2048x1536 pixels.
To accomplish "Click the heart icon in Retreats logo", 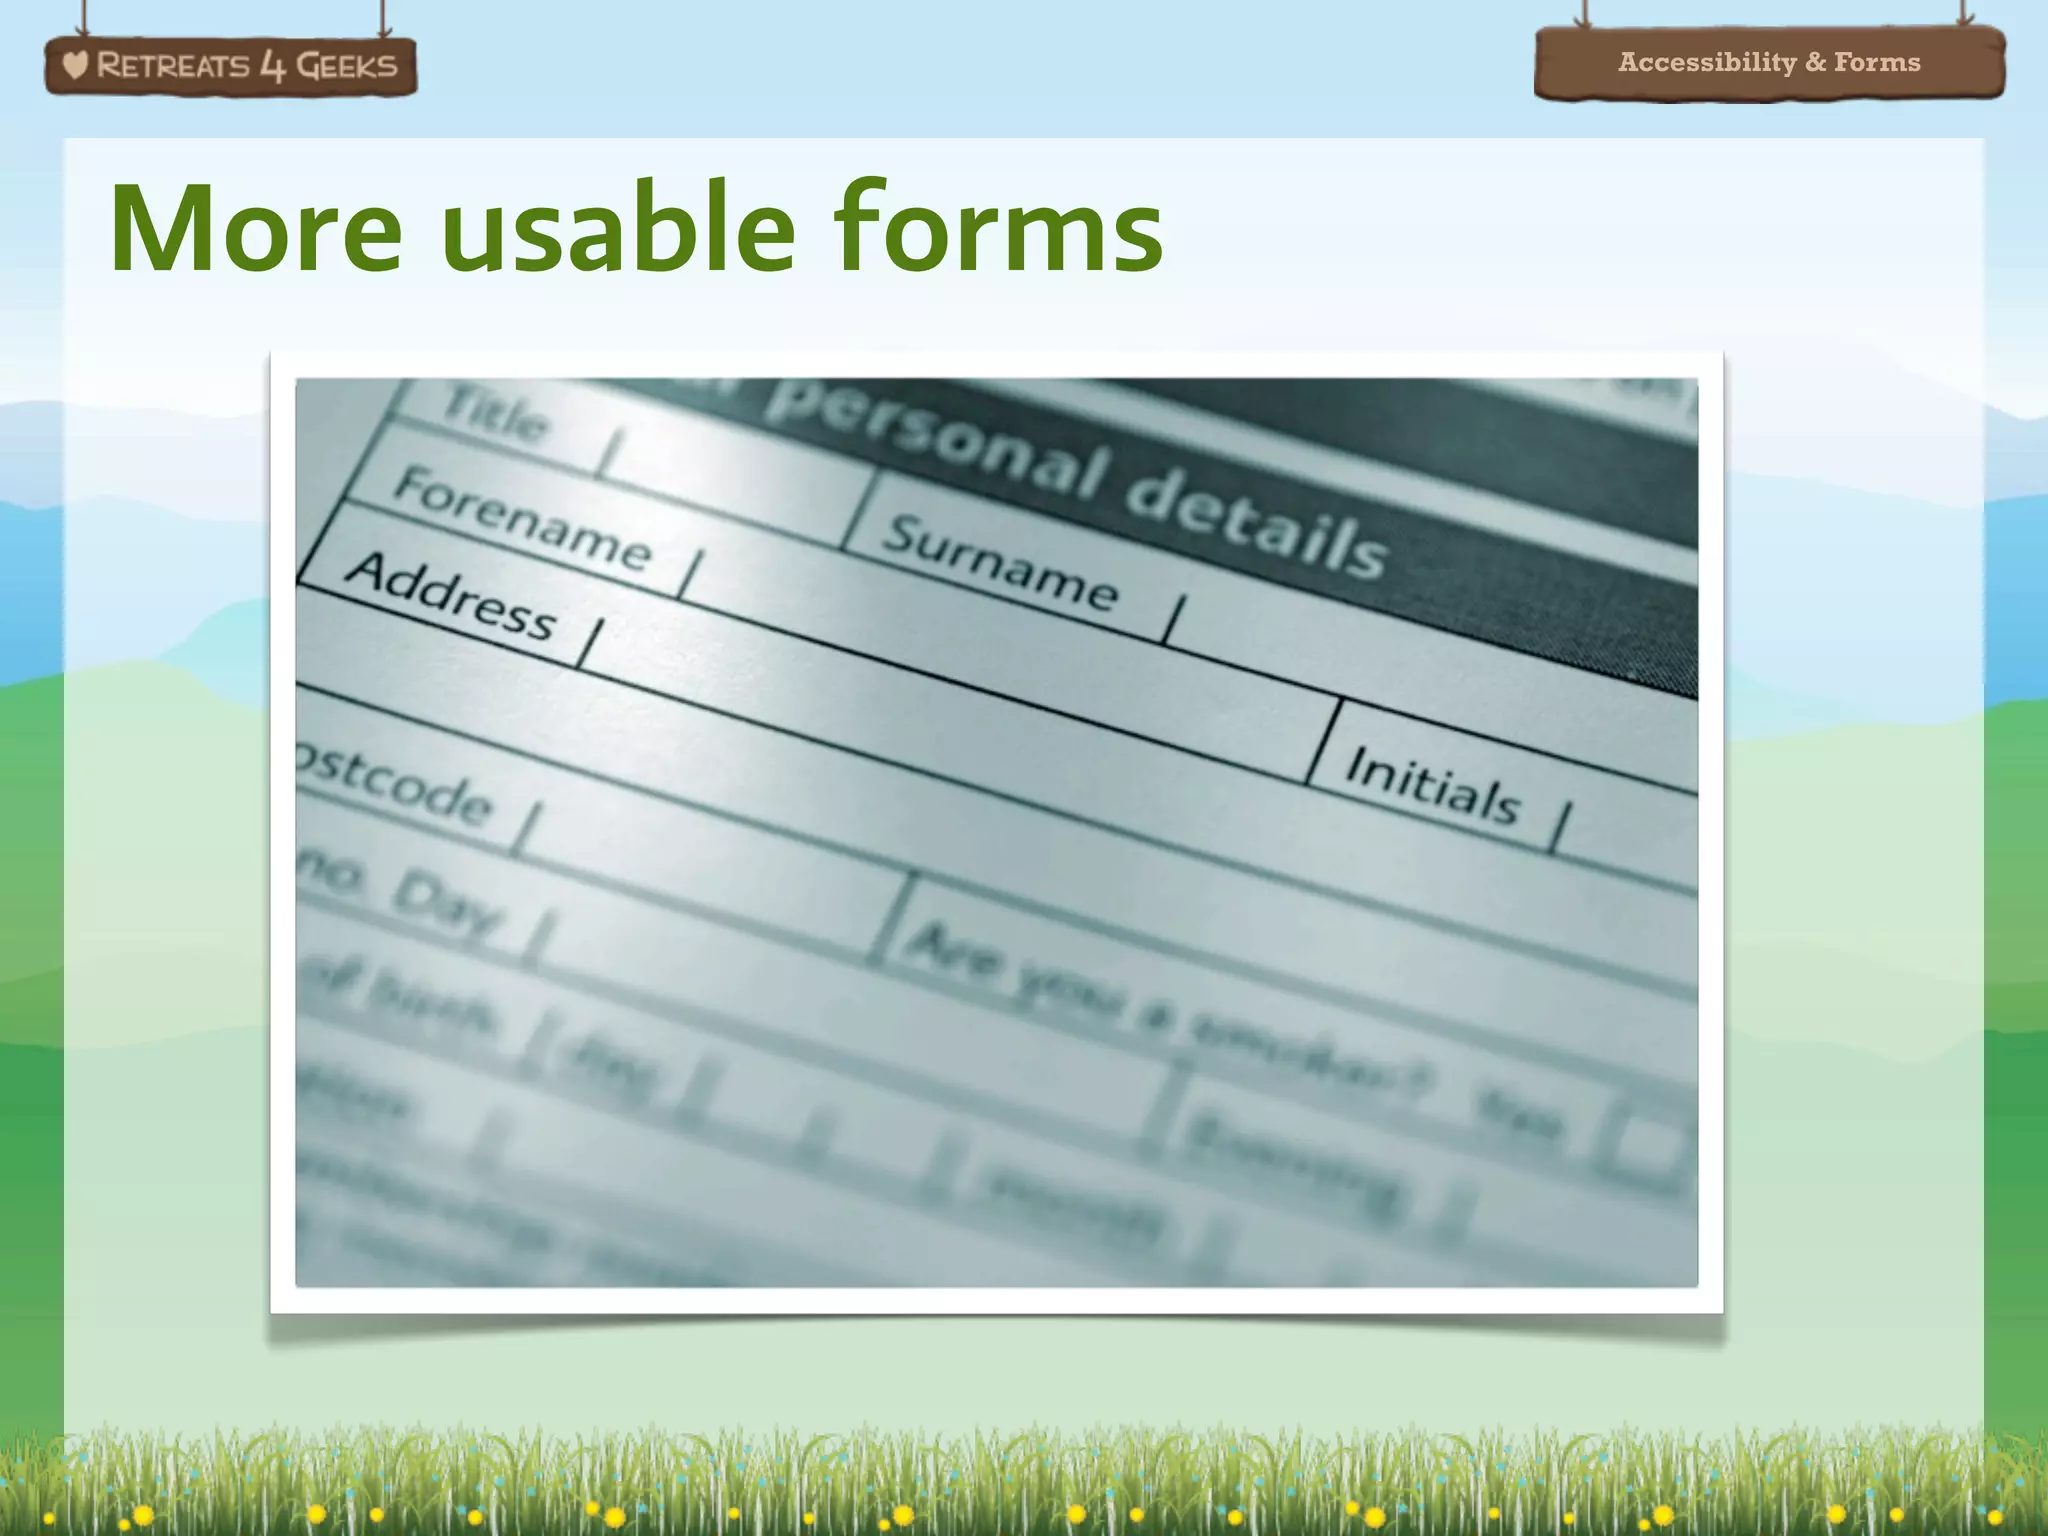I will (75, 65).
